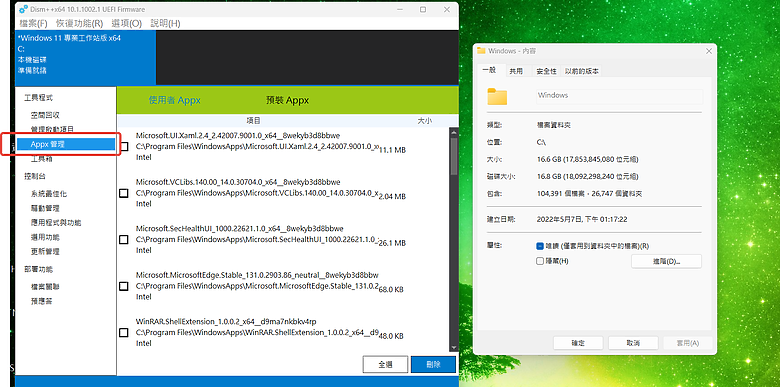
Task: Check the Microsoft.SecHealthUI package checkbox
Action: (x=124, y=240)
